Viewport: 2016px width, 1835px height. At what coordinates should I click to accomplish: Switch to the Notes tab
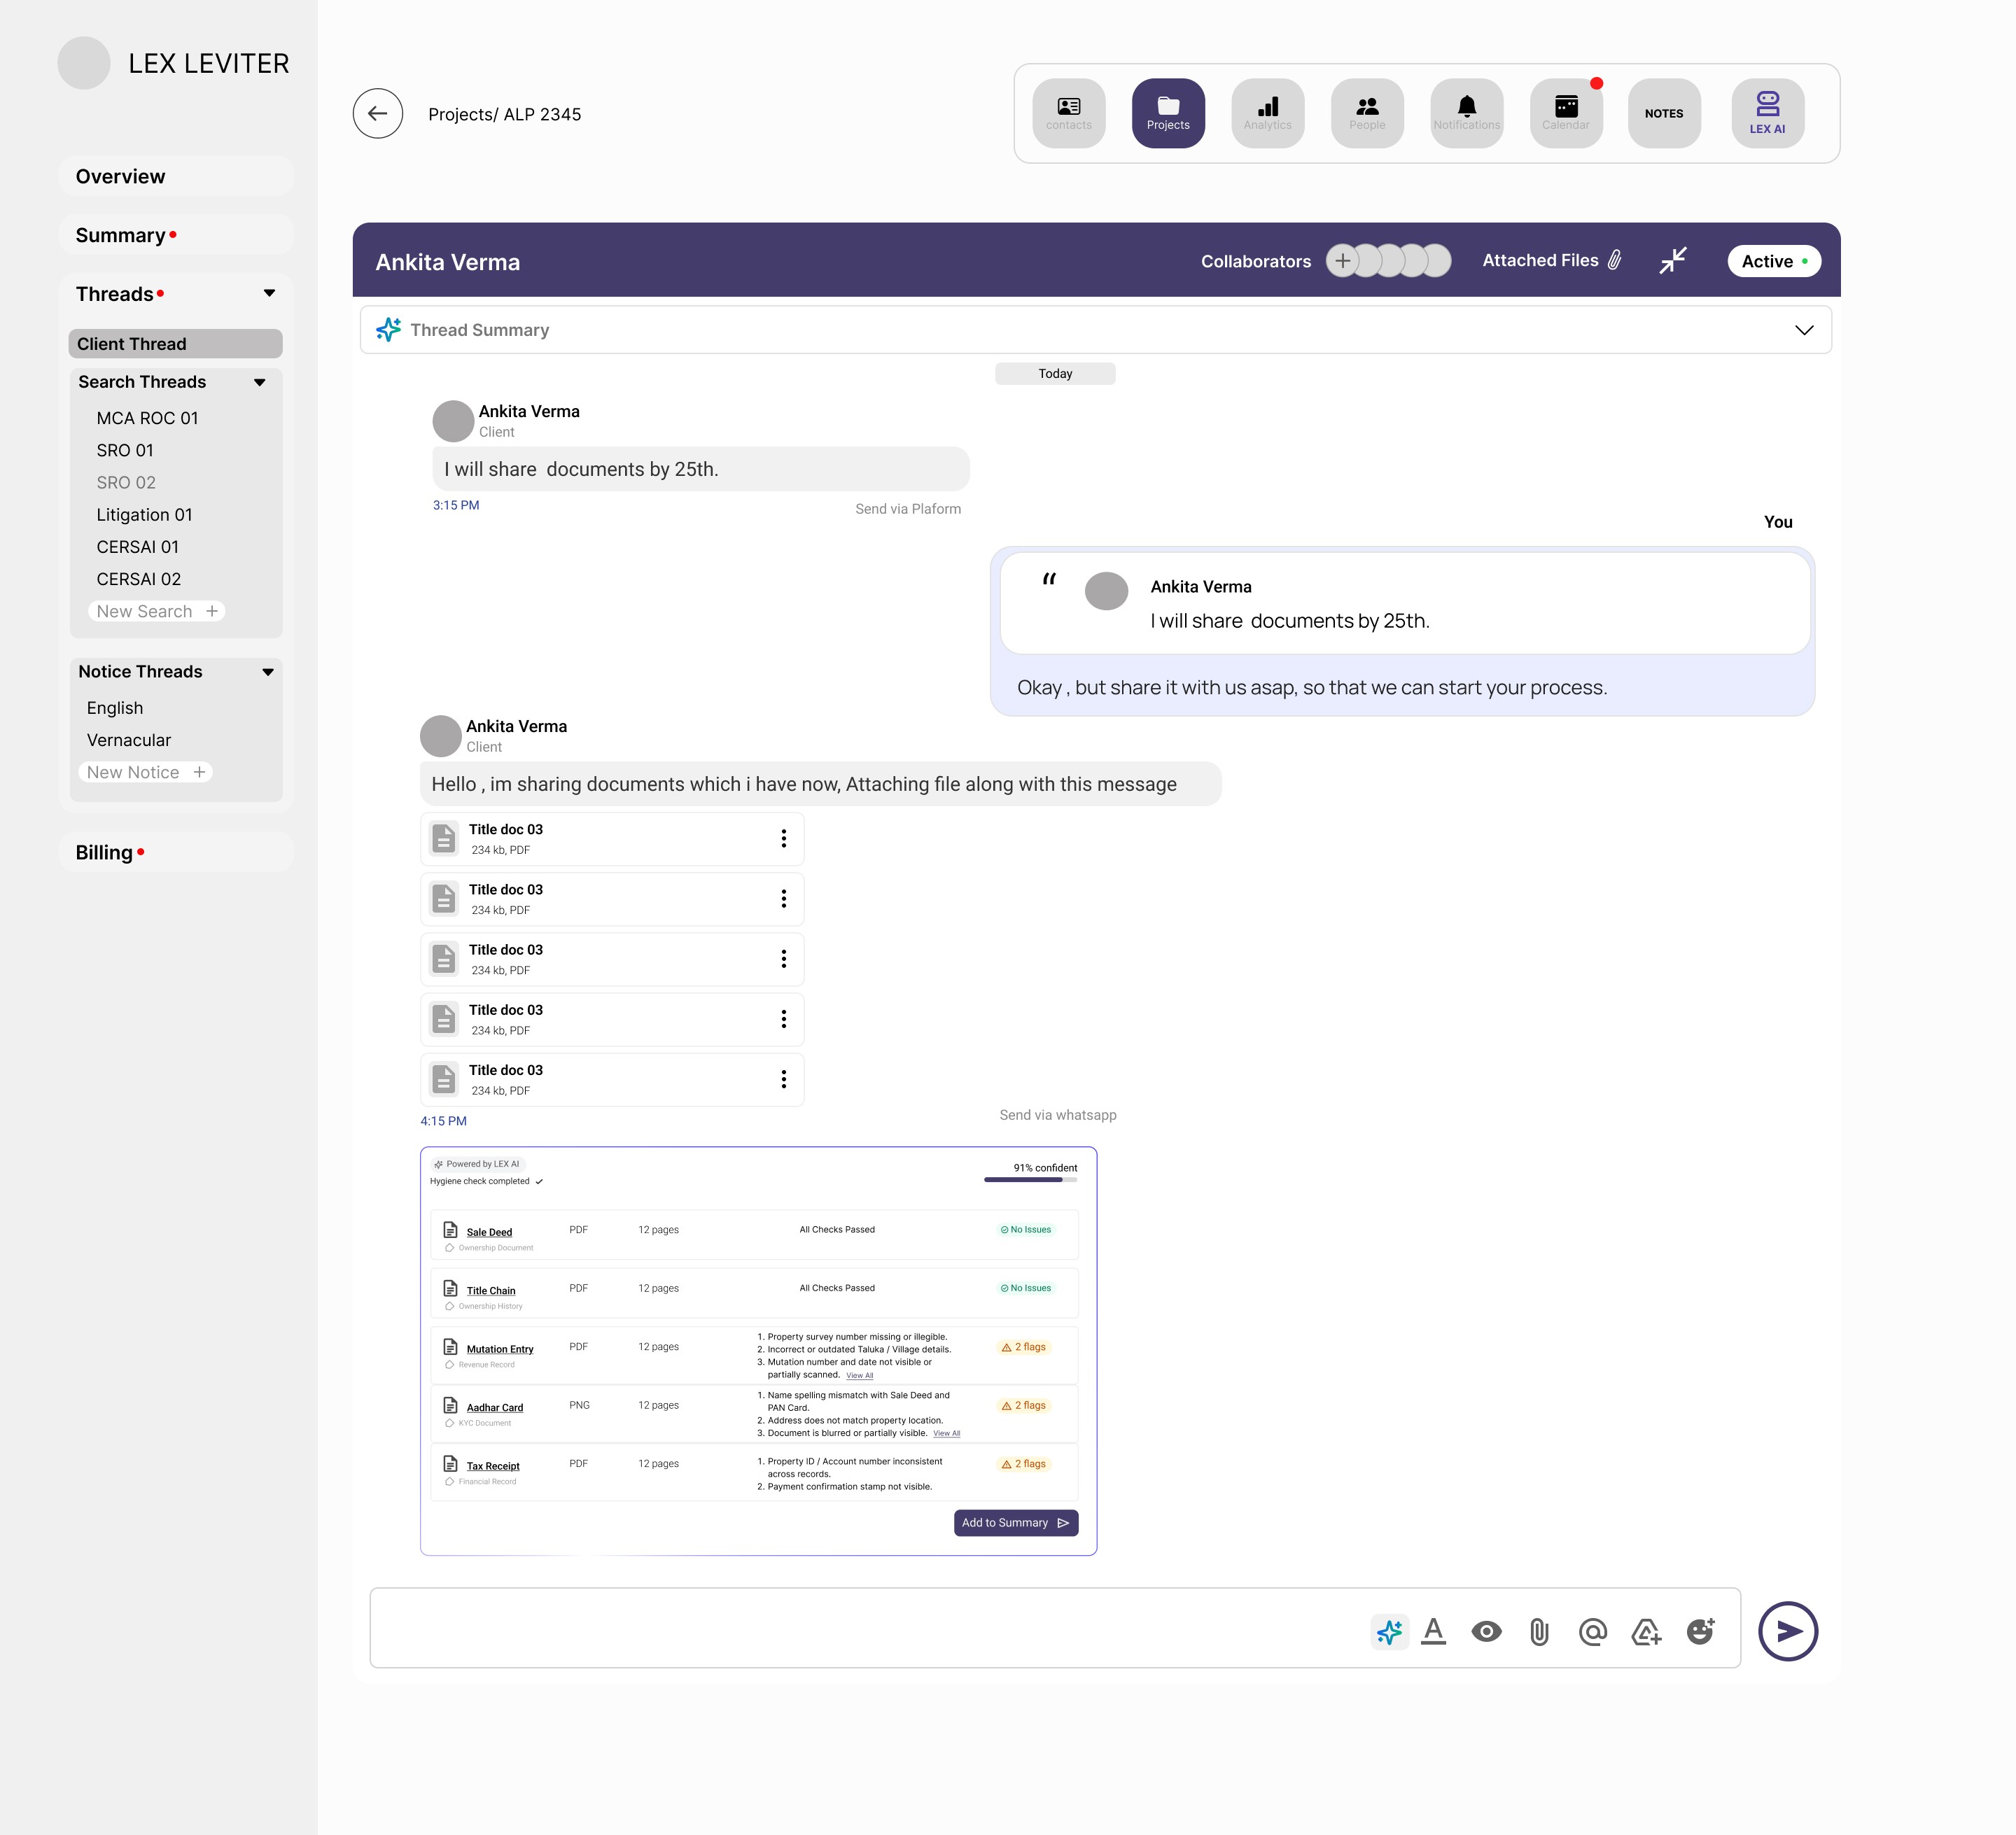[x=1664, y=113]
